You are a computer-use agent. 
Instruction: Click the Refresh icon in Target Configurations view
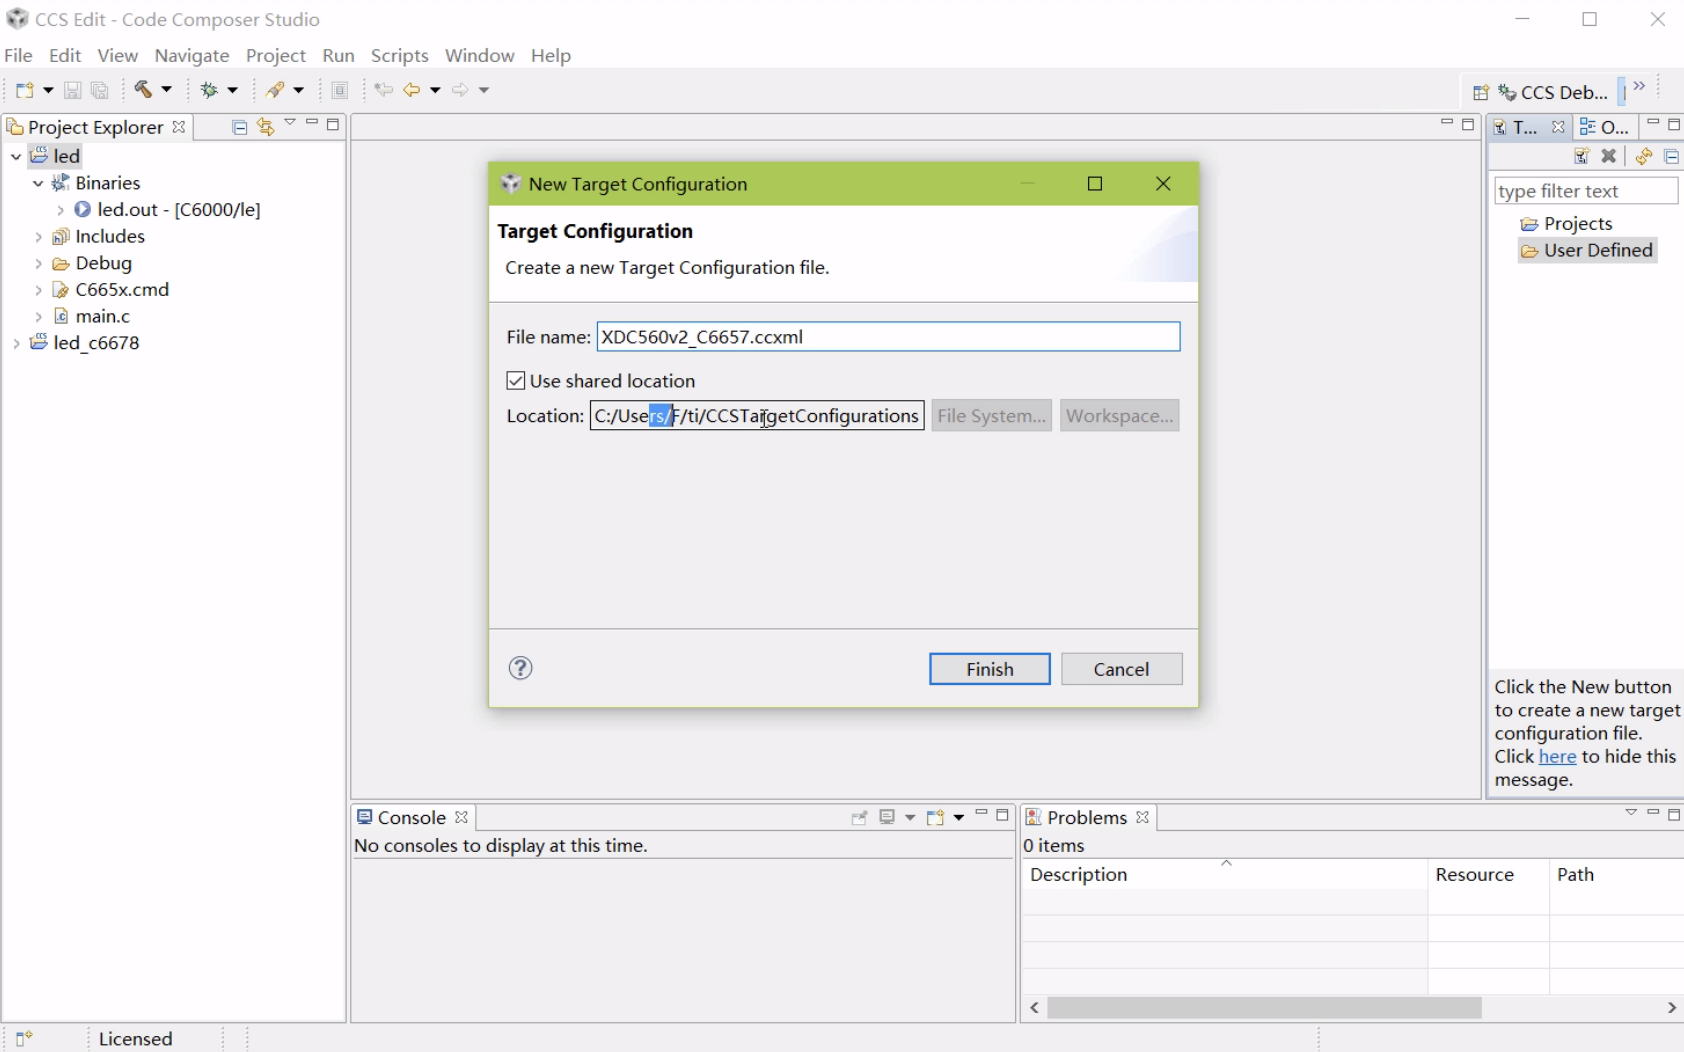point(1644,158)
